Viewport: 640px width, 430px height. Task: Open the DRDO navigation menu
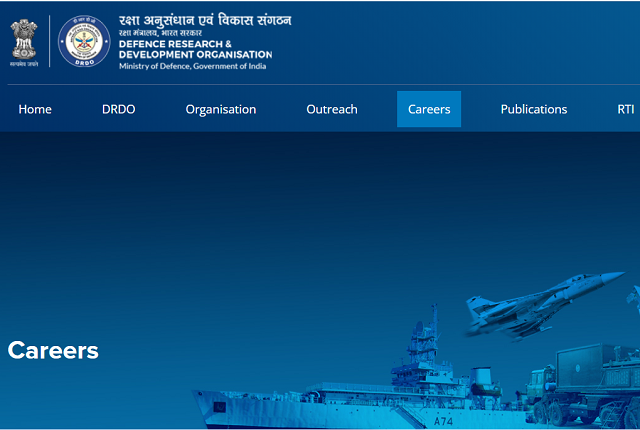point(118,110)
